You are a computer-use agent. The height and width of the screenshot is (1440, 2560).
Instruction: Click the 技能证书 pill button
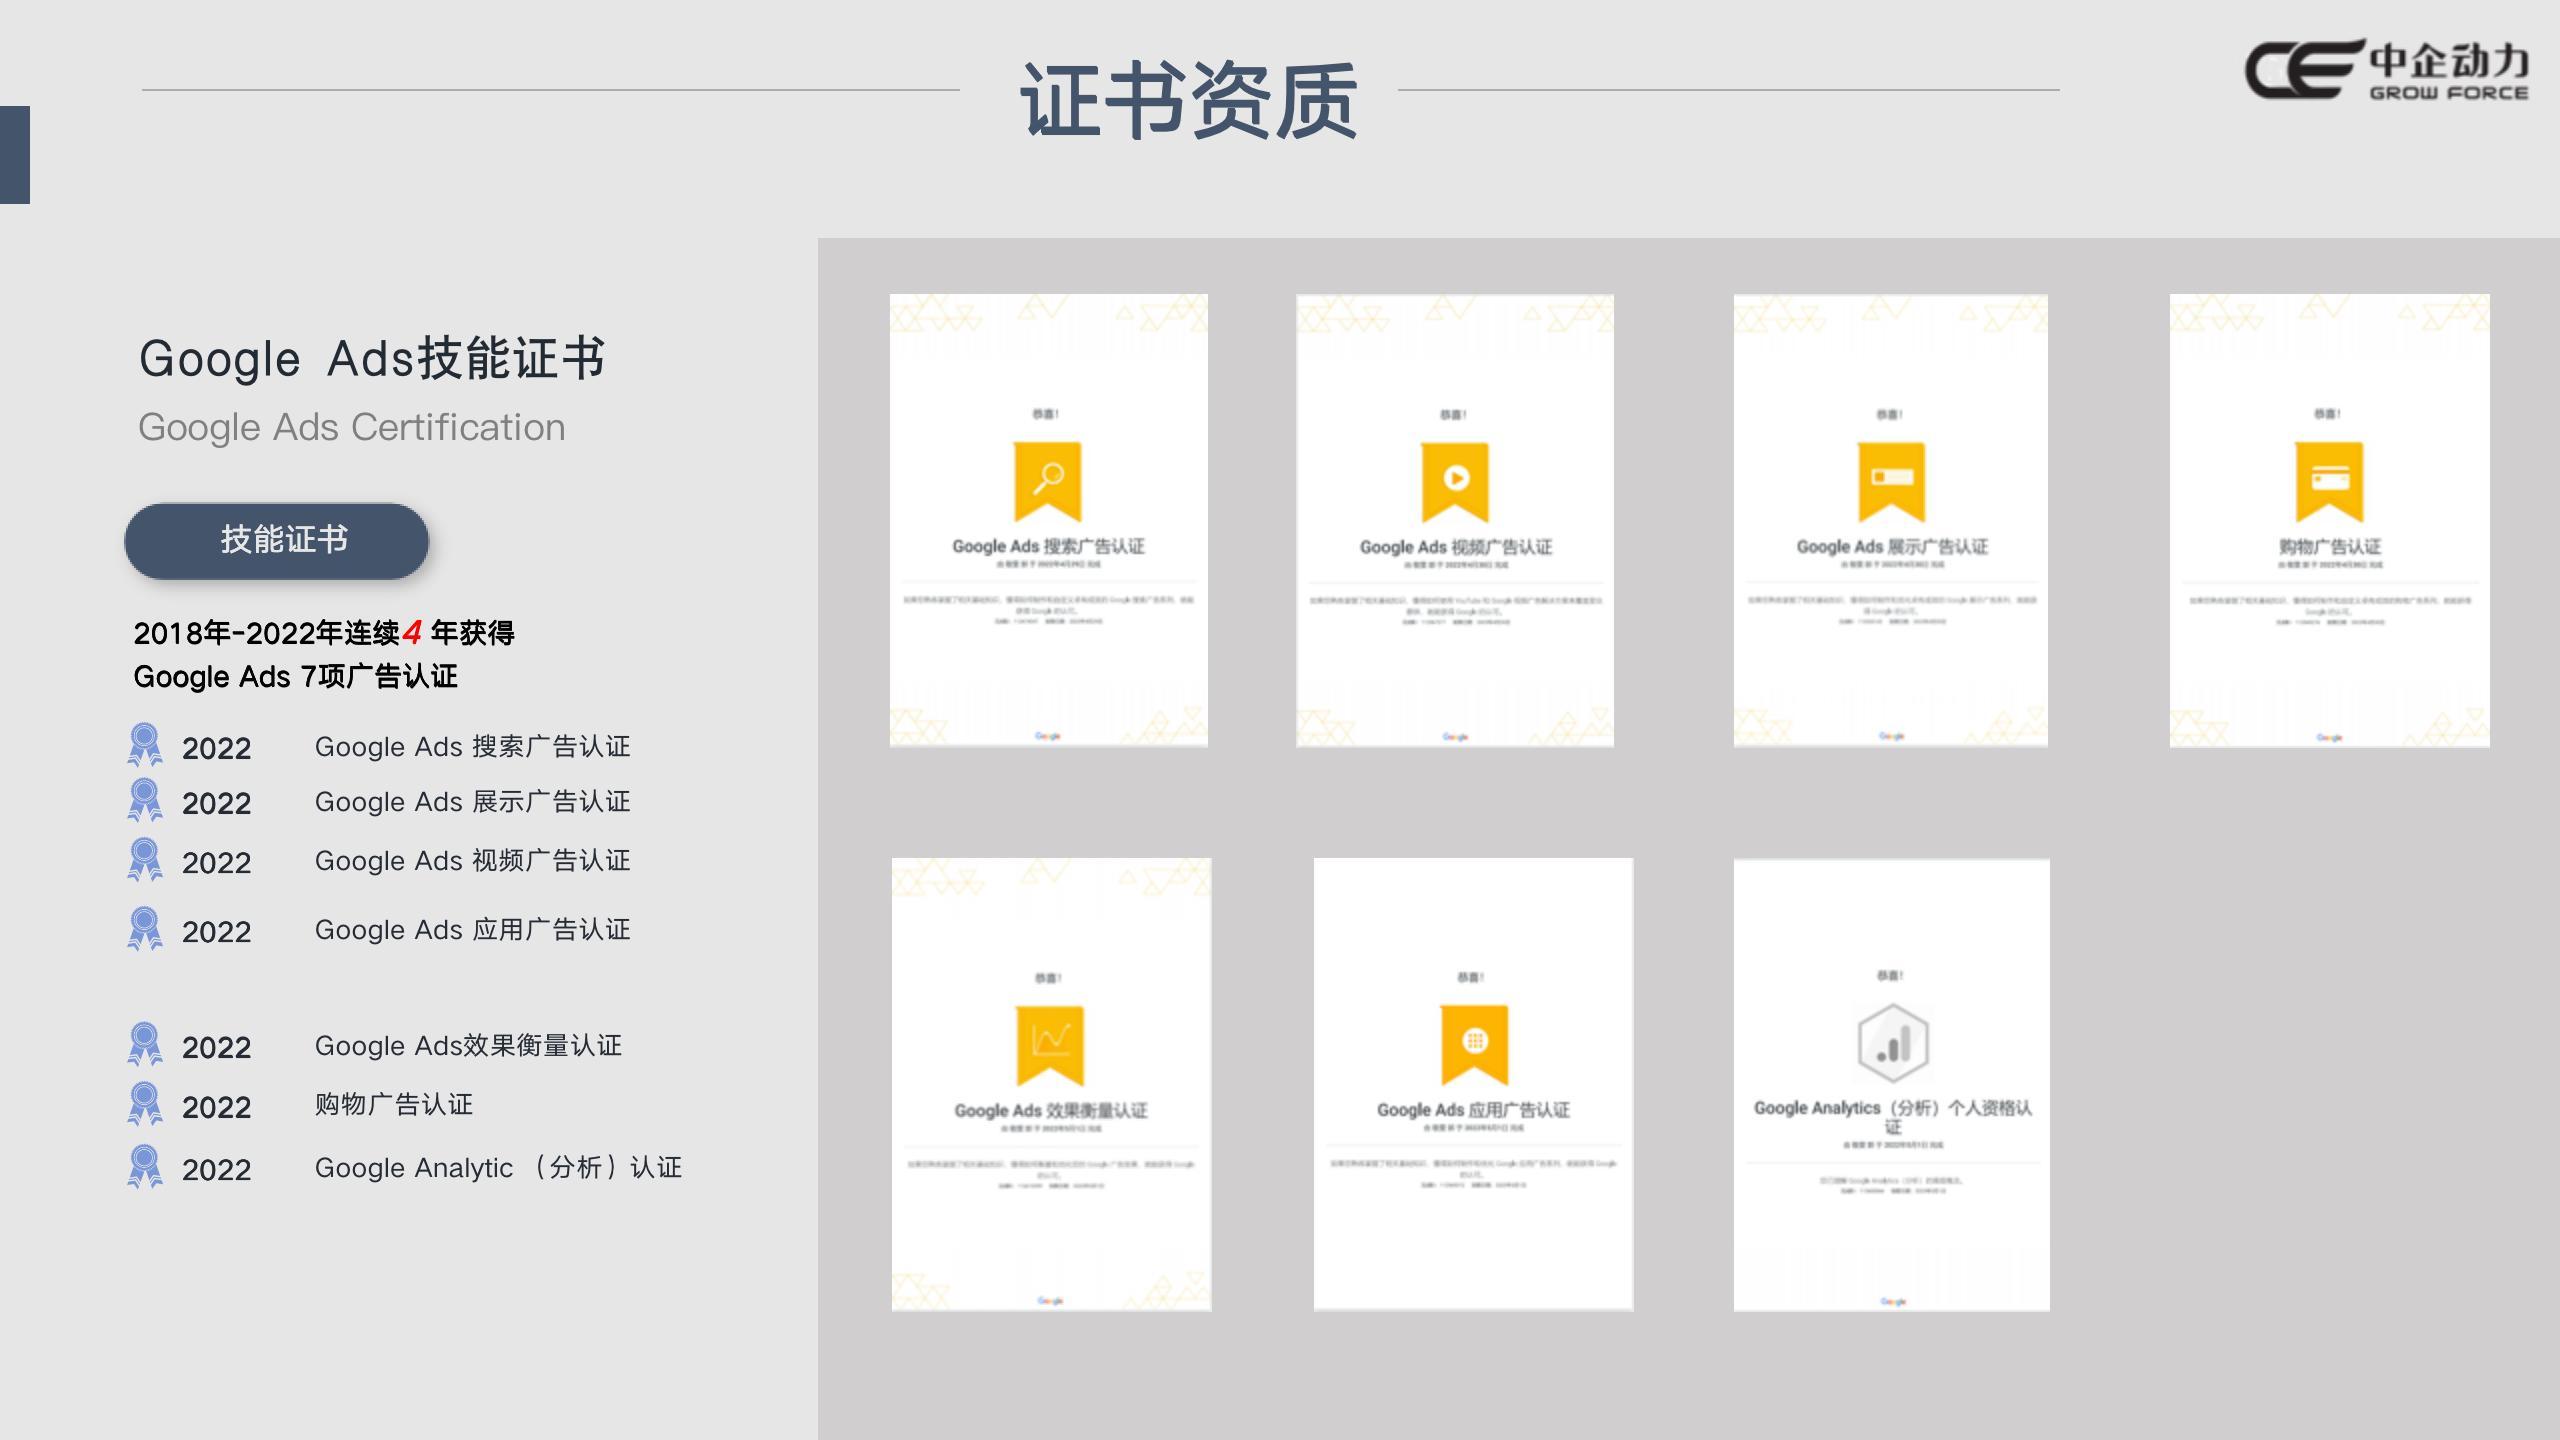click(277, 541)
